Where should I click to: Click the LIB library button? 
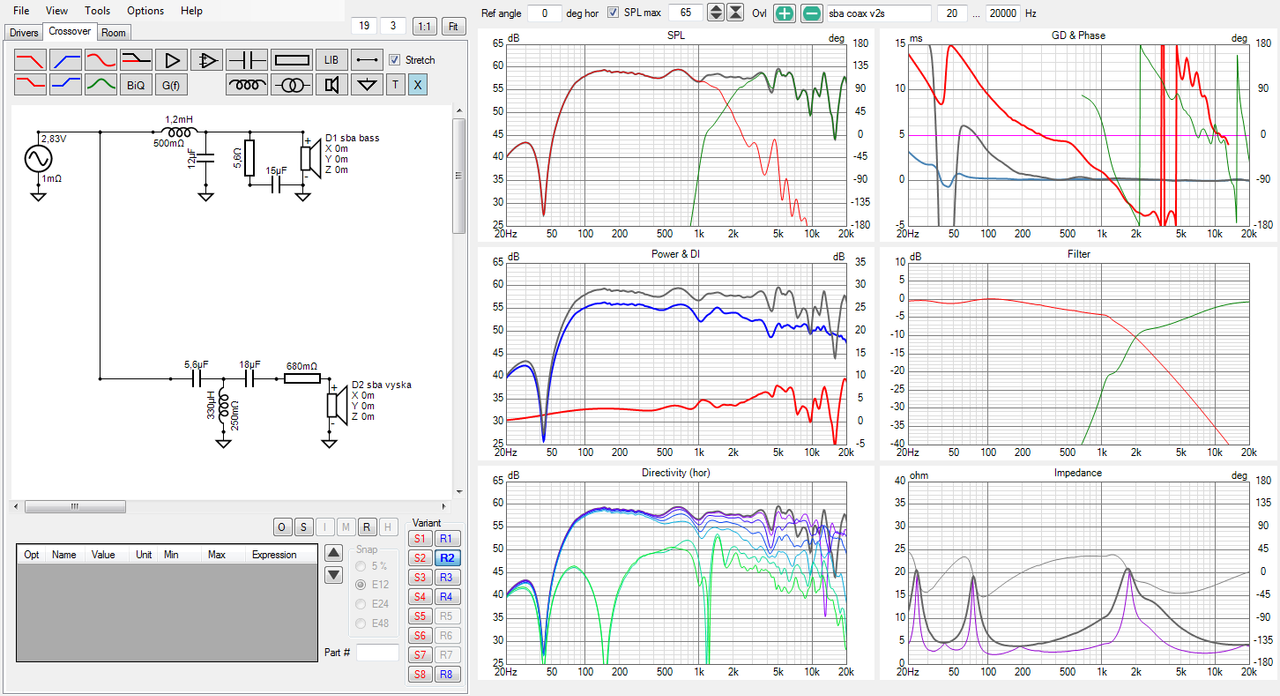point(331,60)
